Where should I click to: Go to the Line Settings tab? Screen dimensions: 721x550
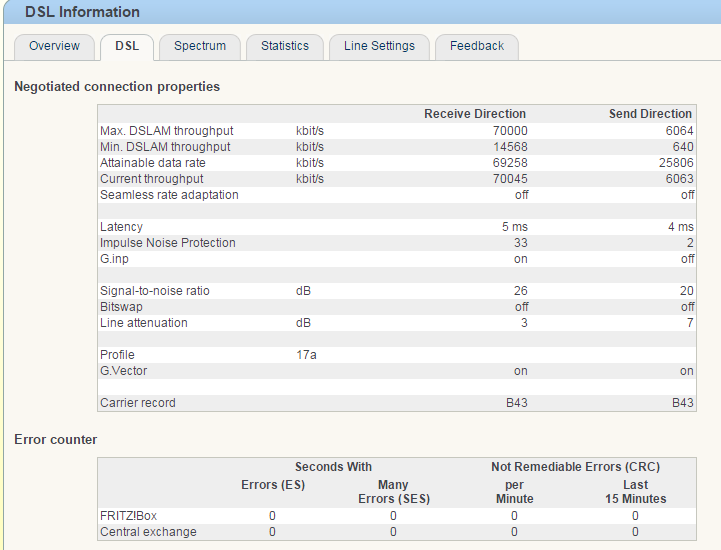click(379, 46)
